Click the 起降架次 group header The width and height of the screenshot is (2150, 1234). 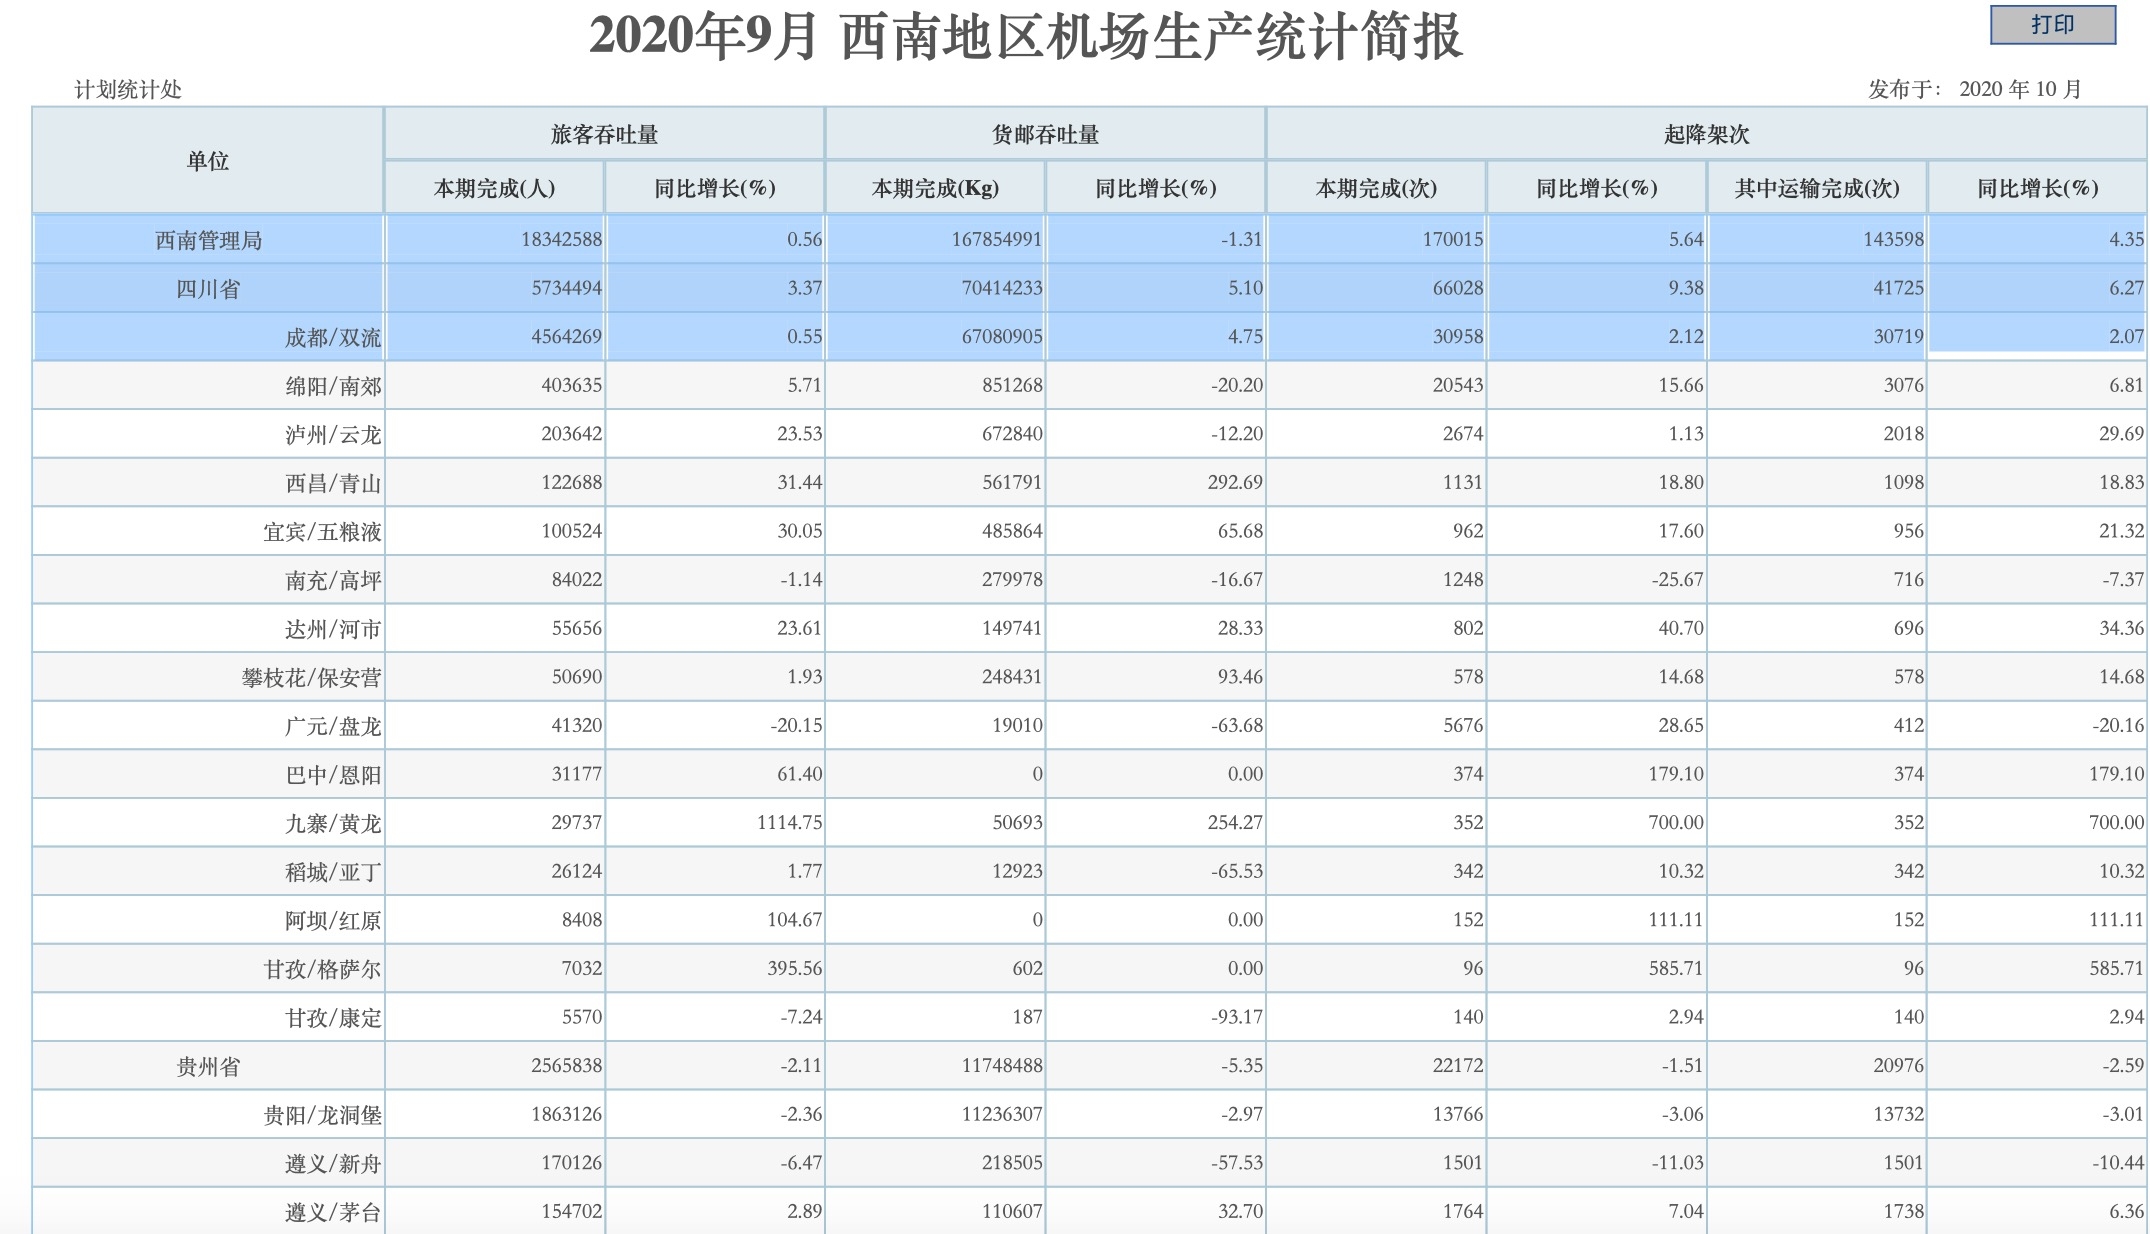pyautogui.click(x=1706, y=134)
